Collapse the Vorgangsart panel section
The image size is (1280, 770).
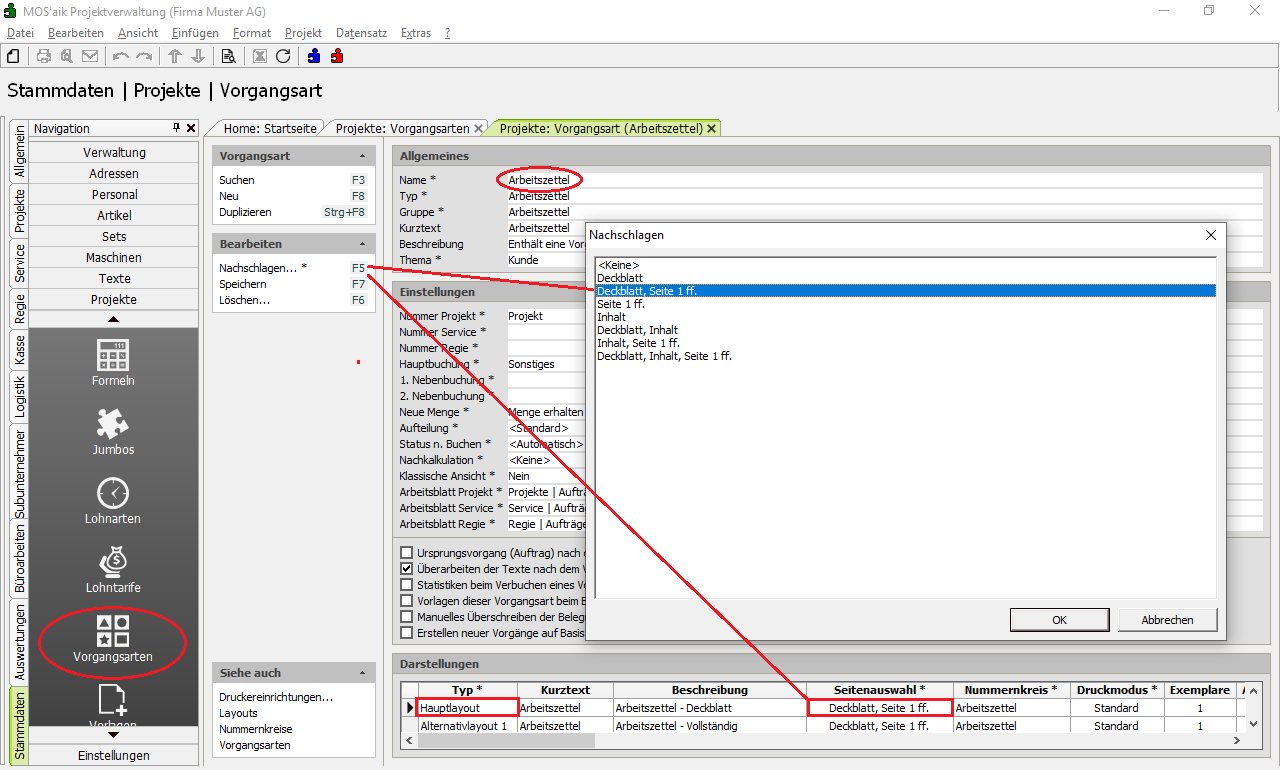pyautogui.click(x=362, y=156)
